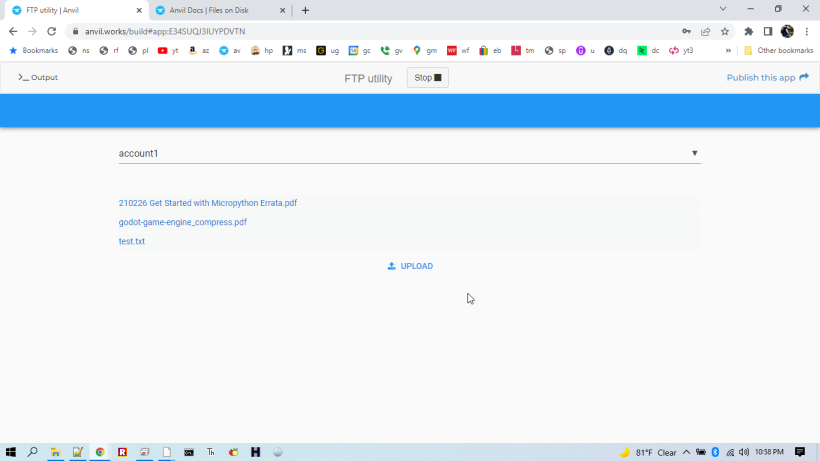Show hidden system tray icons

coord(686,452)
